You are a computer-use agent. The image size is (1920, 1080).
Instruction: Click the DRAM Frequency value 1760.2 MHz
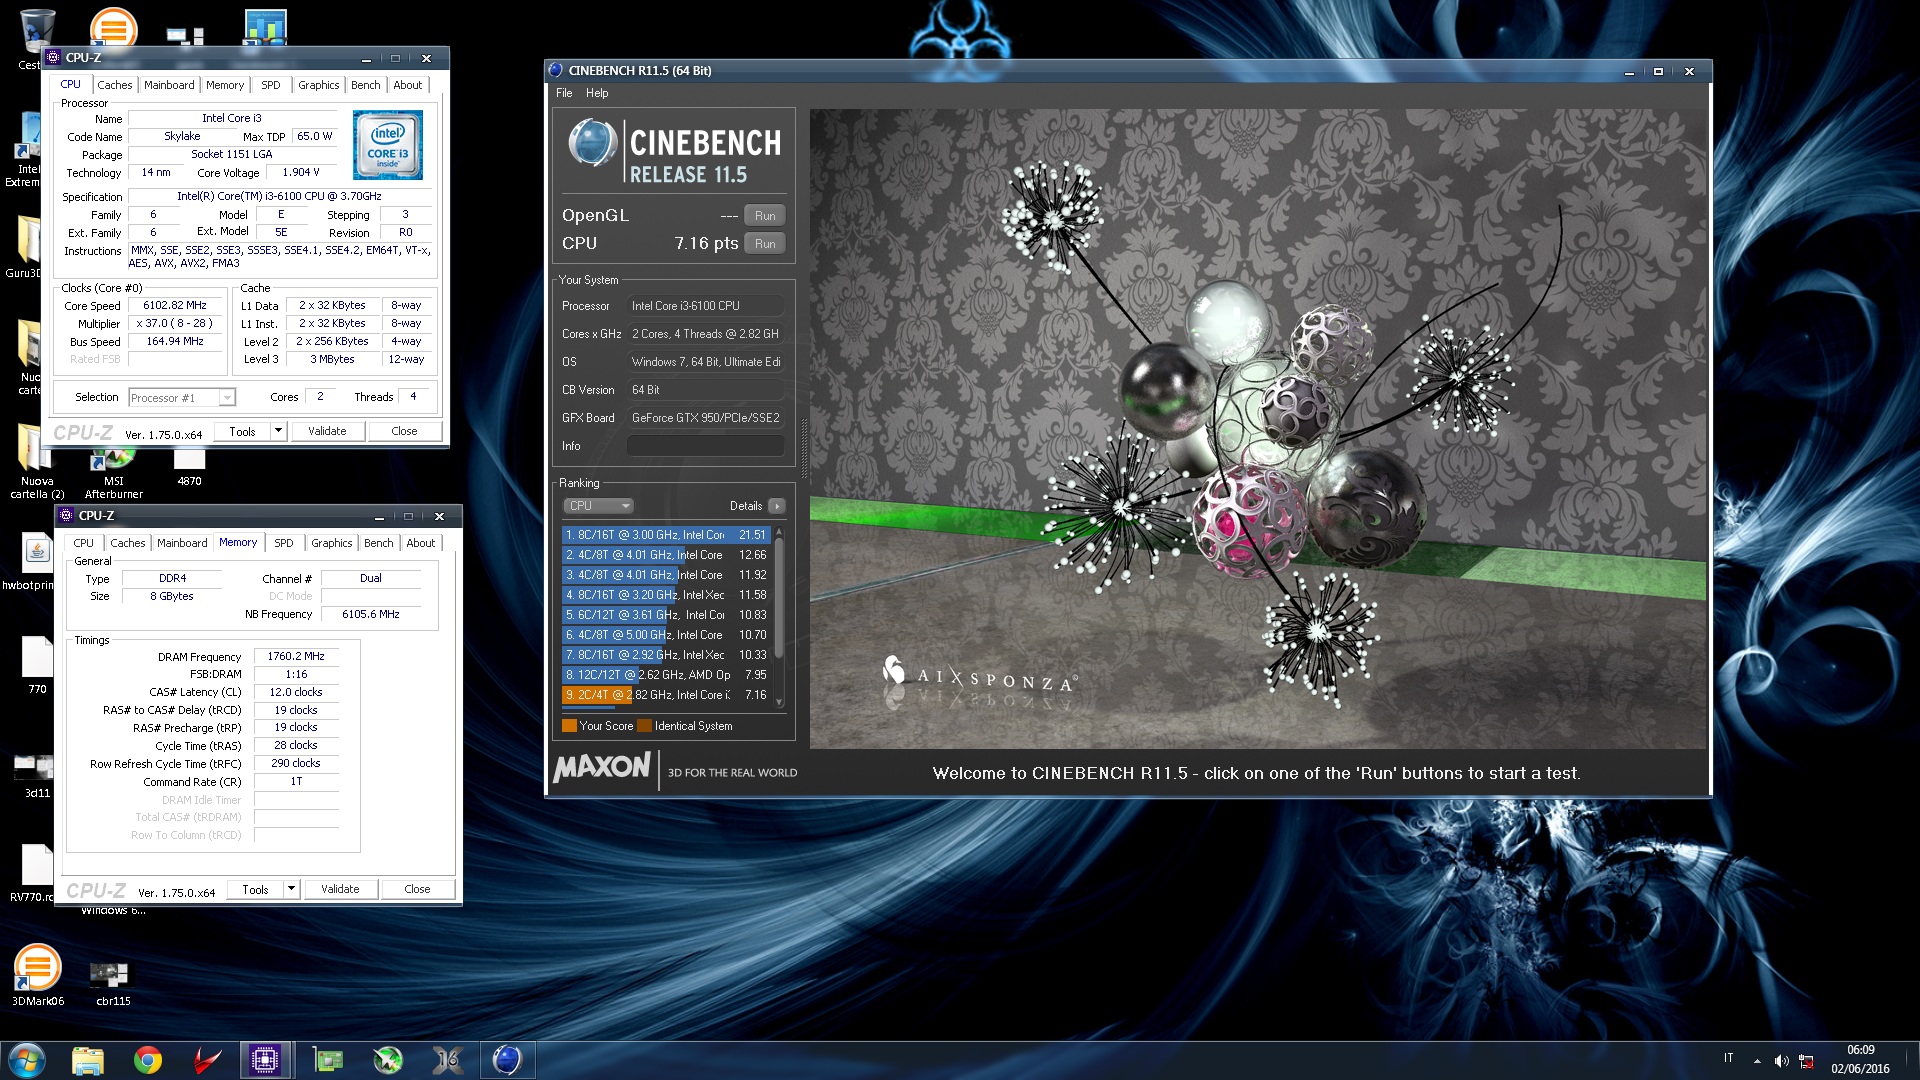point(296,657)
